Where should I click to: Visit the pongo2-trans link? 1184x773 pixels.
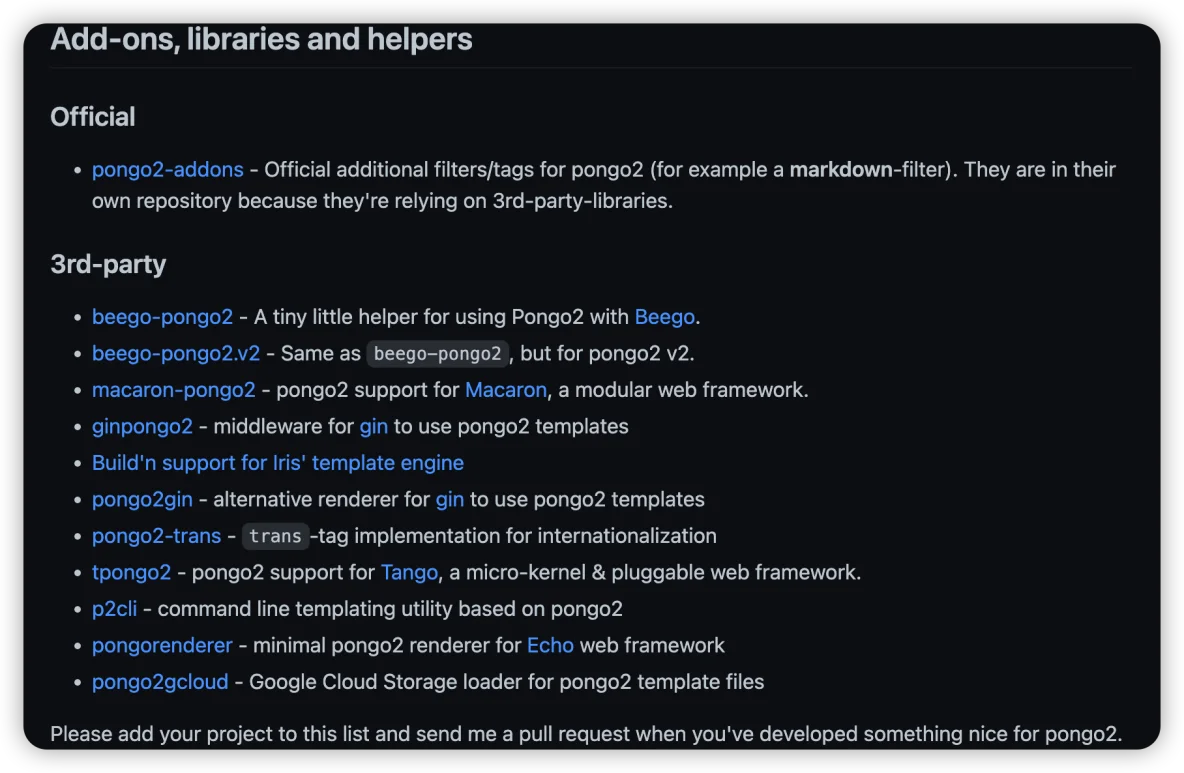pos(156,536)
